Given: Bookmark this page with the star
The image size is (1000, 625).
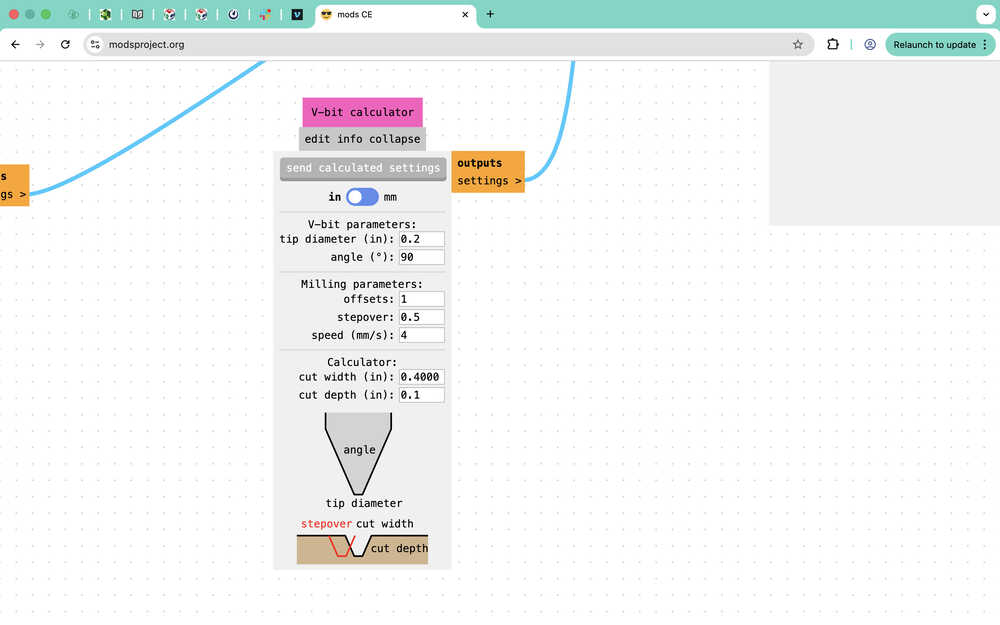Looking at the screenshot, I should coord(798,45).
